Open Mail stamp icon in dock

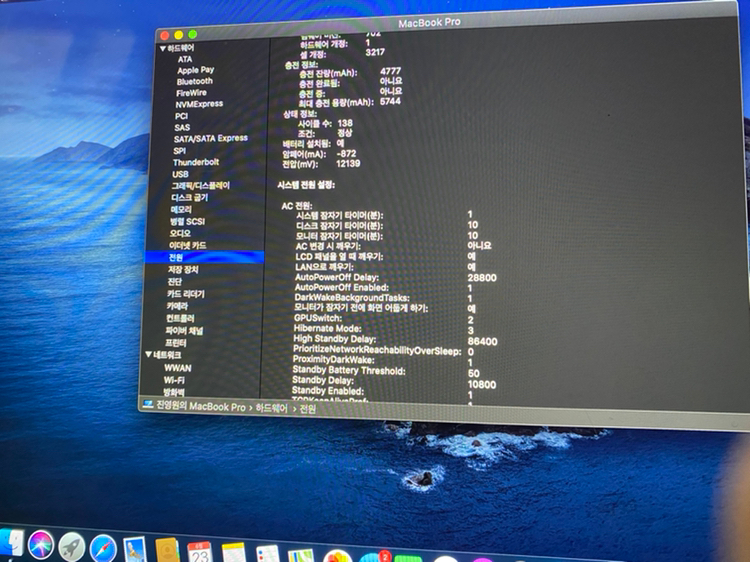pos(135,549)
